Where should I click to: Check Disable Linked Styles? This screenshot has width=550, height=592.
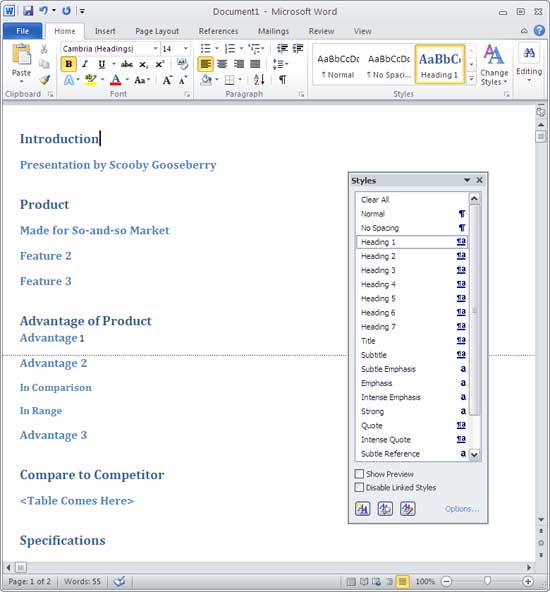tap(359, 487)
